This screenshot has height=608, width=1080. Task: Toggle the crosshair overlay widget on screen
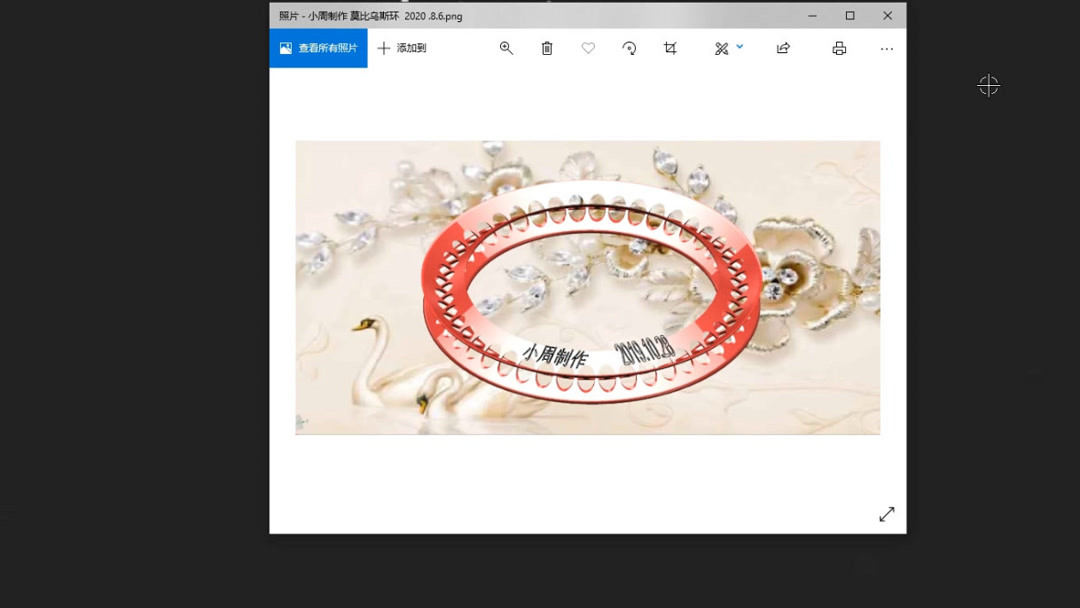(988, 86)
